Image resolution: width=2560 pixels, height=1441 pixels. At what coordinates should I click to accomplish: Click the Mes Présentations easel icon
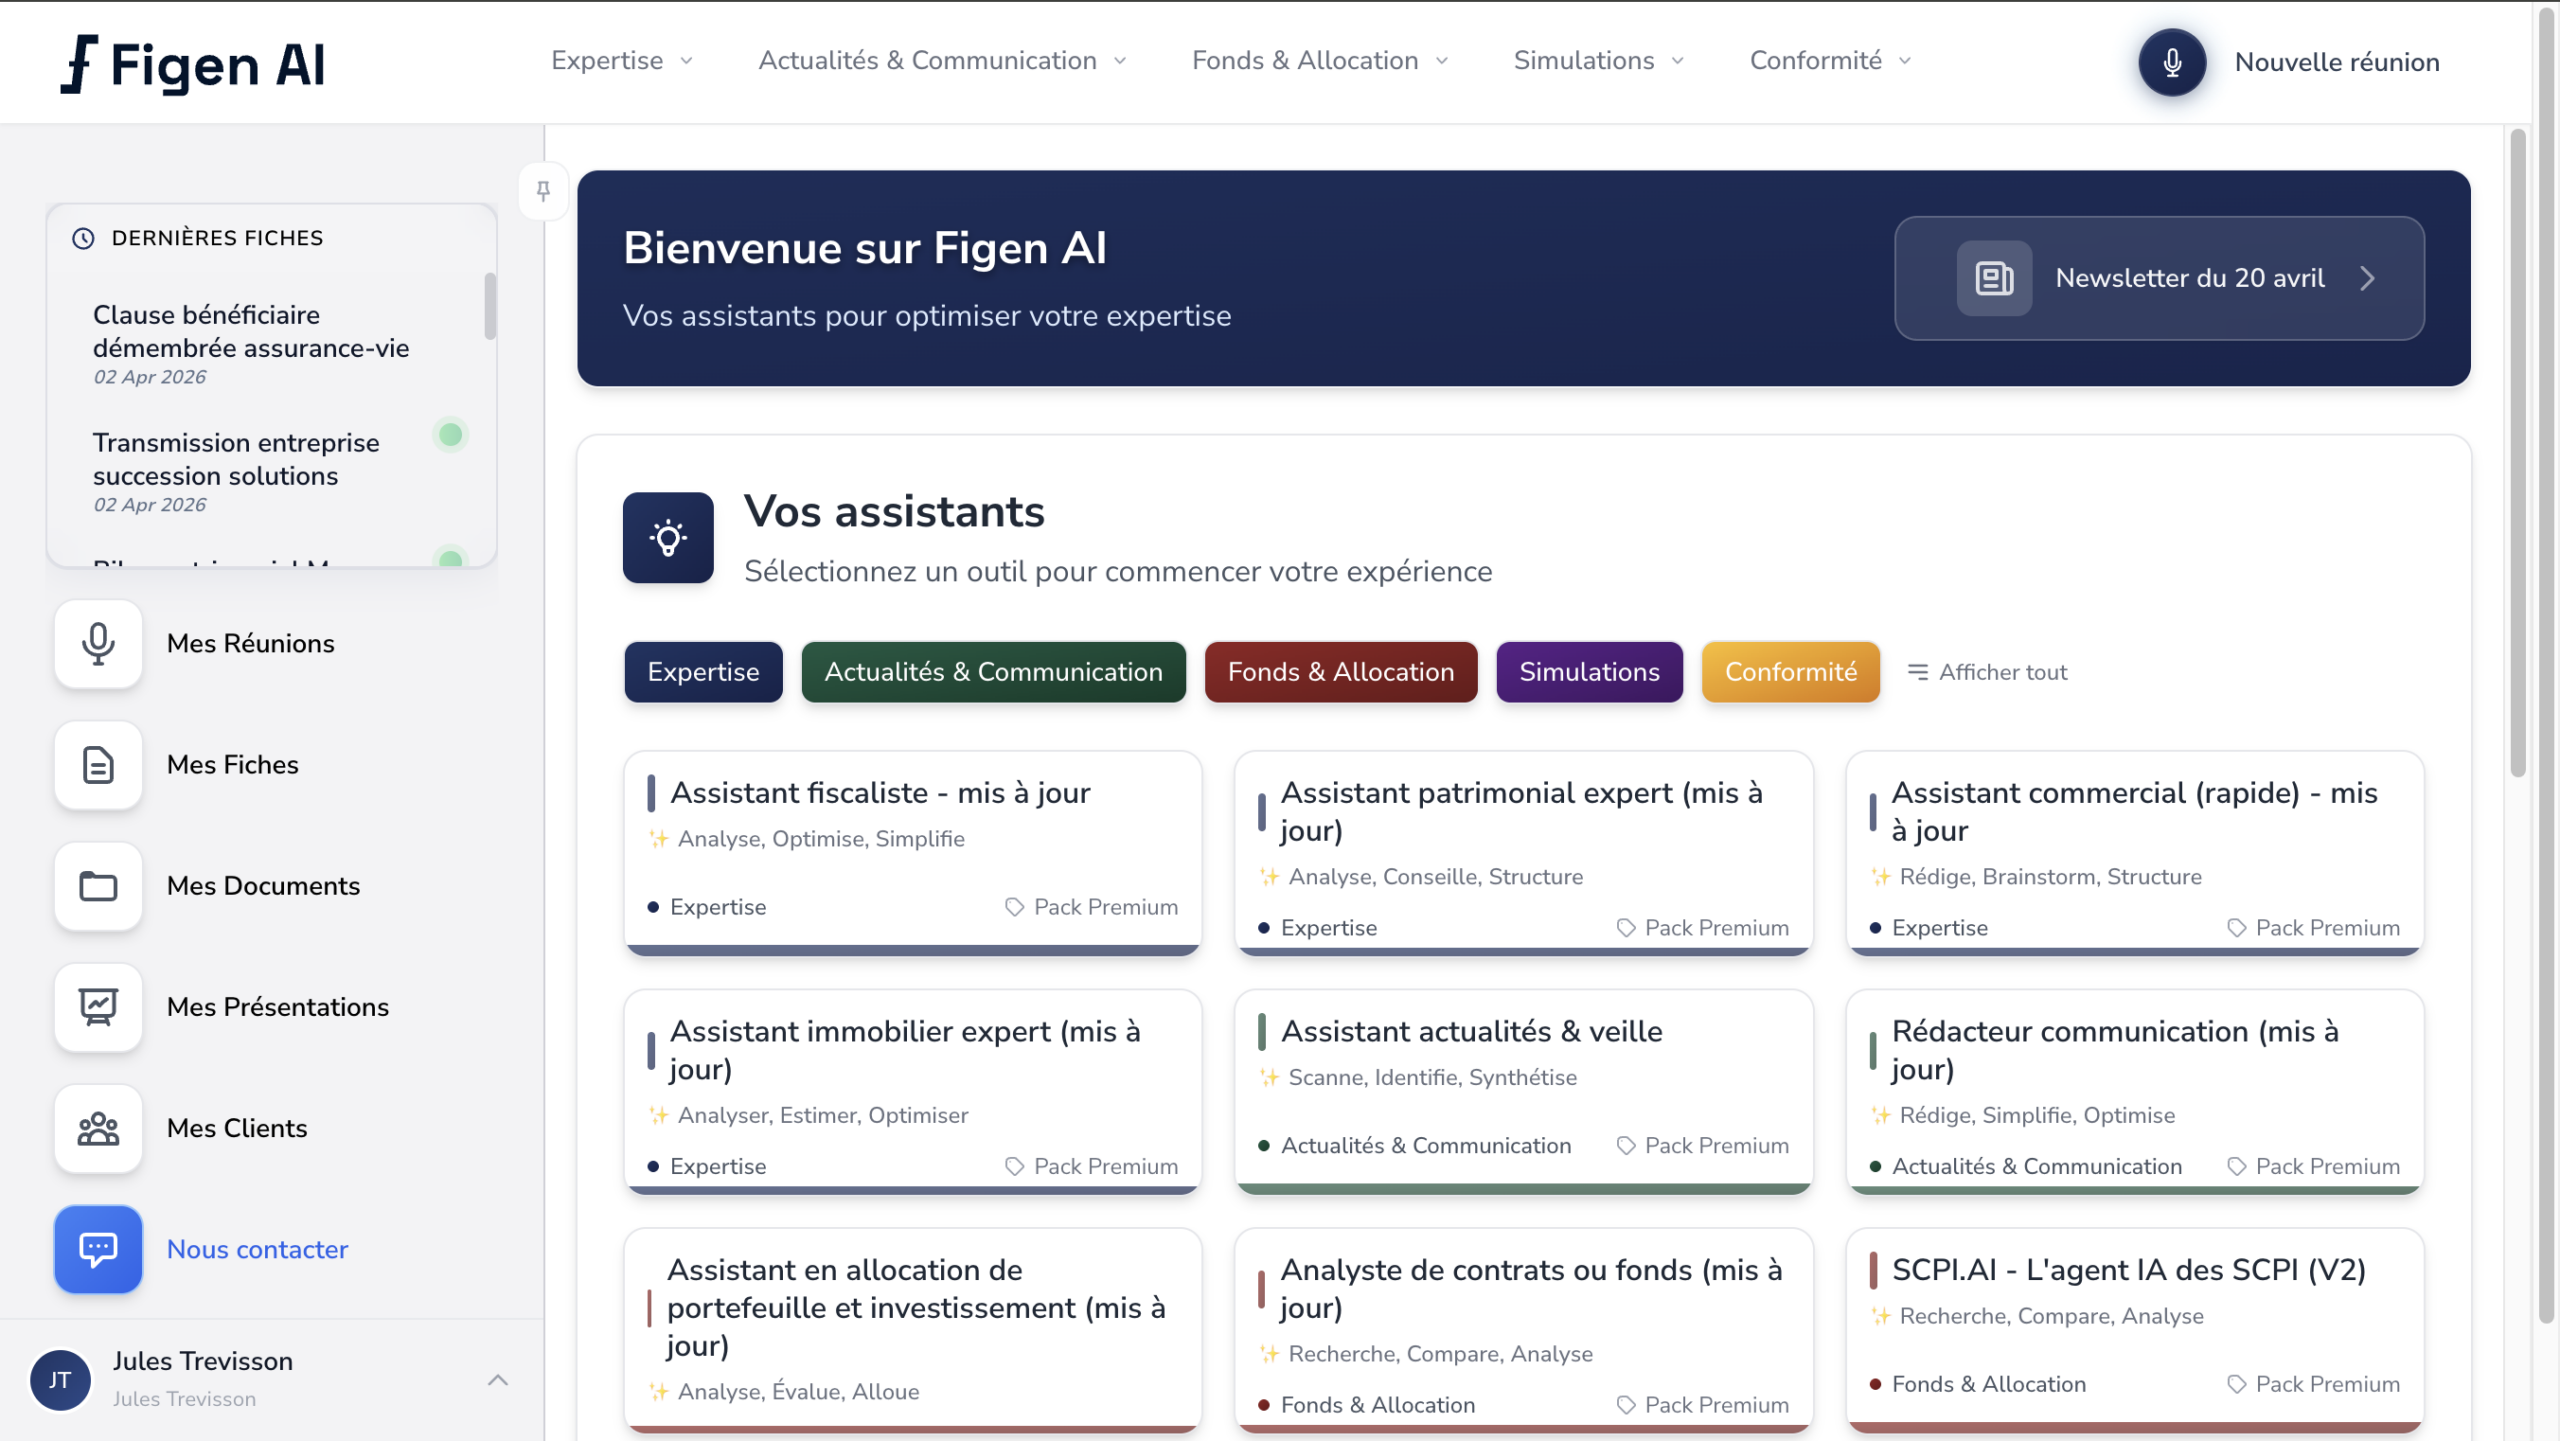[97, 1007]
